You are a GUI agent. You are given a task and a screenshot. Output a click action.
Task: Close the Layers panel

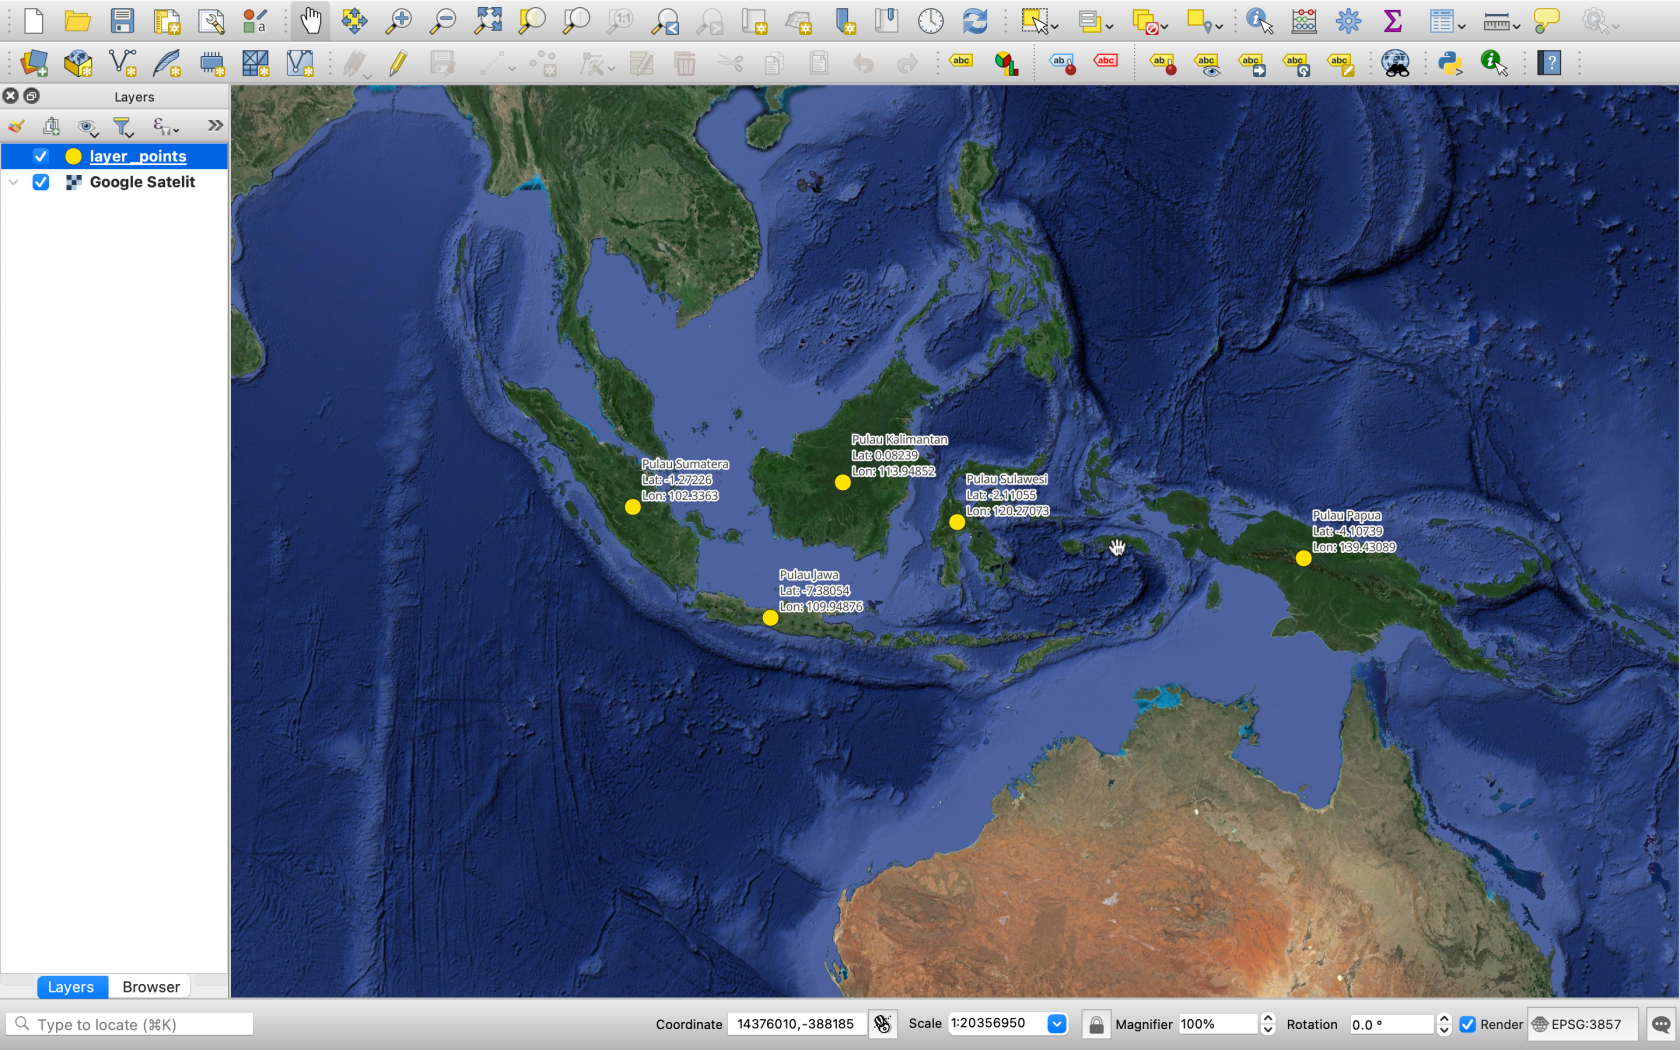pos(10,96)
